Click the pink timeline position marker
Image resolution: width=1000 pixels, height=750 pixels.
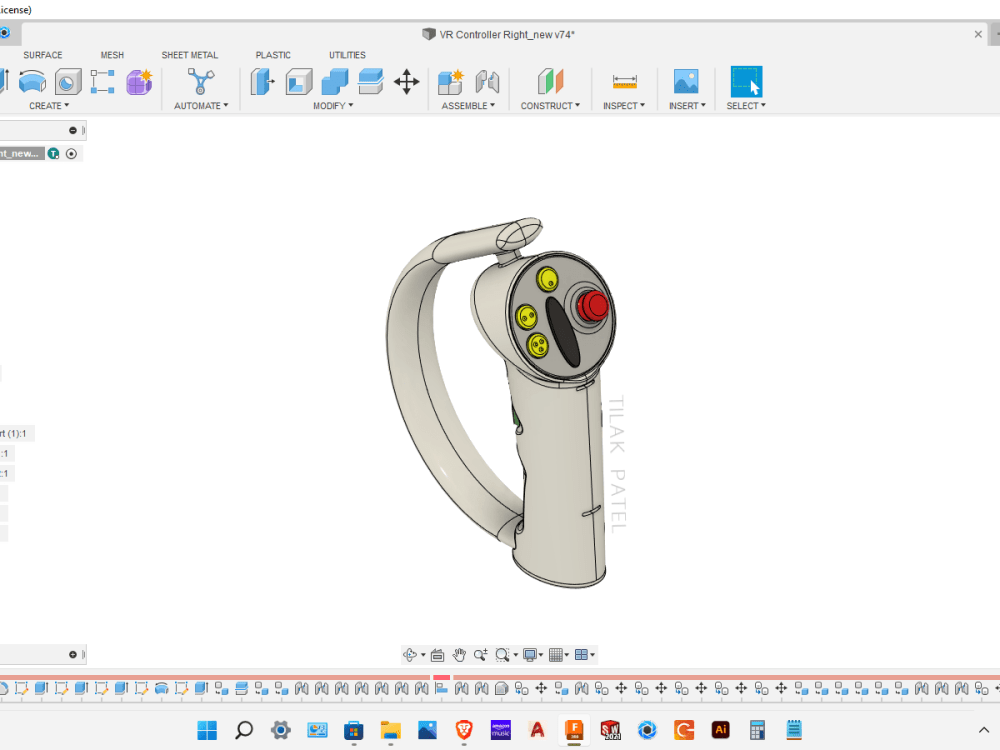441,677
